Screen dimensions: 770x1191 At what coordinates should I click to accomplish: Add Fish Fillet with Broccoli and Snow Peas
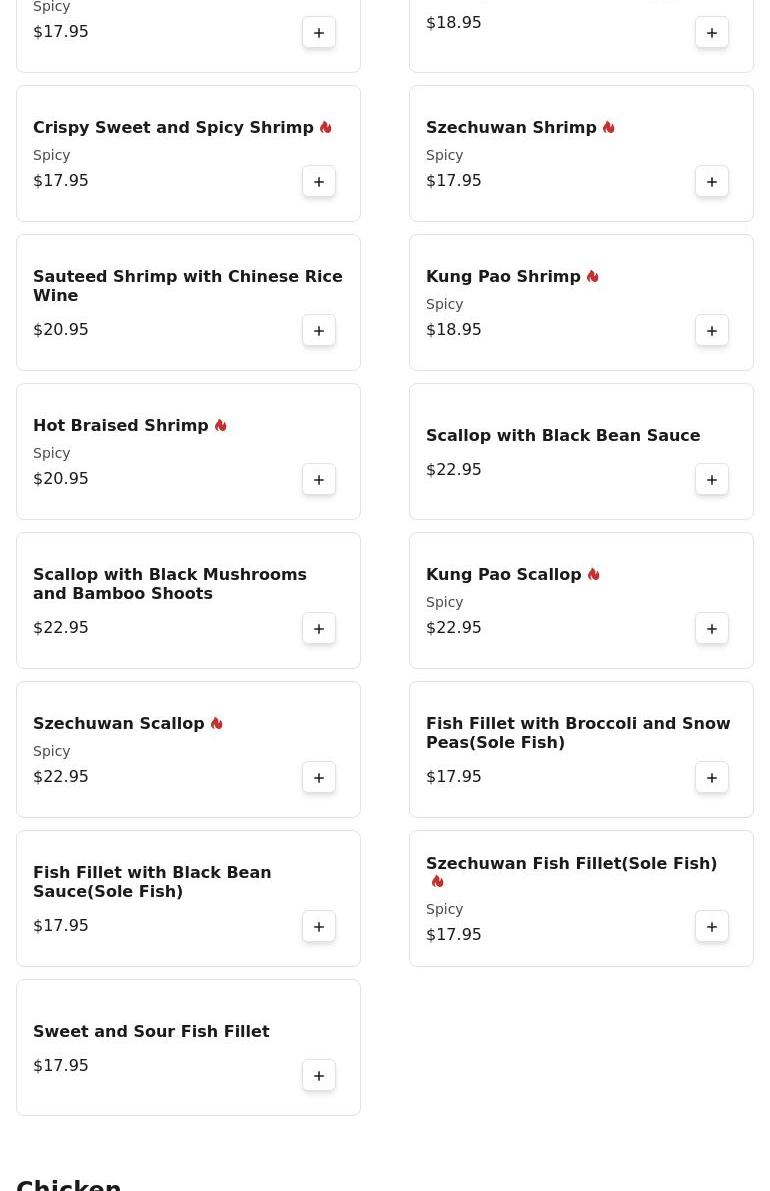click(x=712, y=777)
